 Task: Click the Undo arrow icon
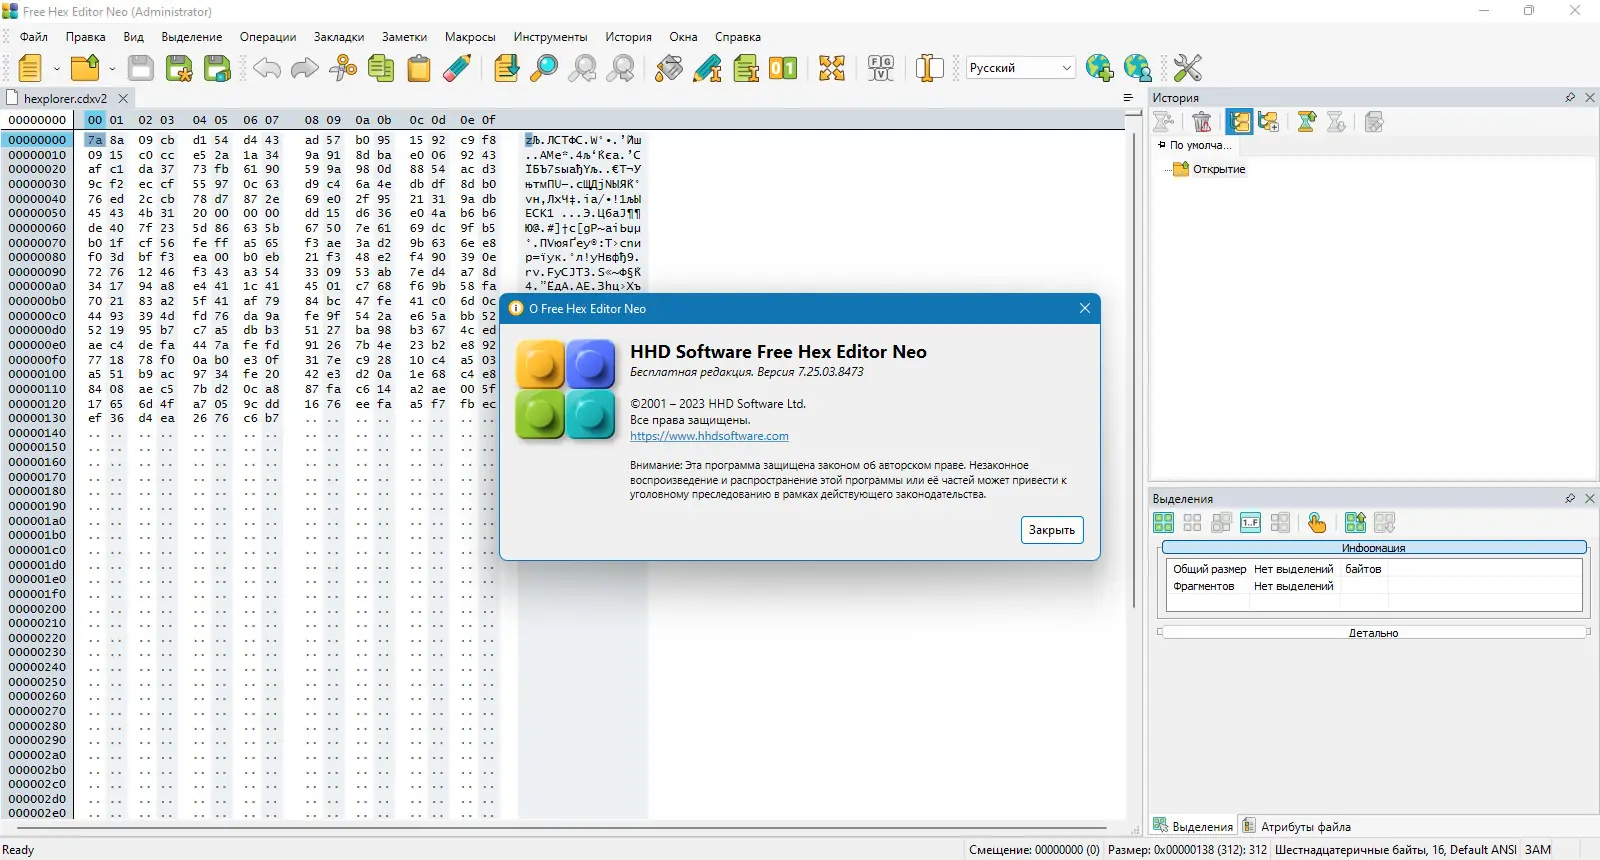click(267, 68)
